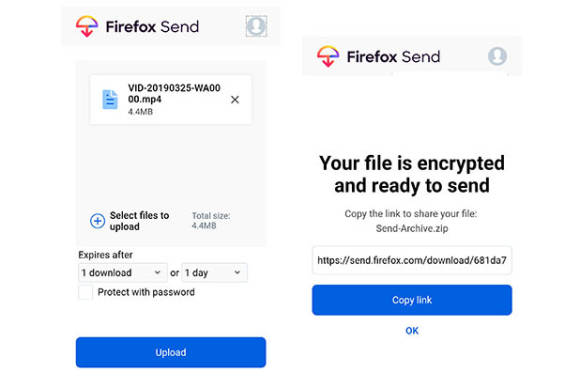Viewport: 580px width, 388px height.
Task: Click the VID-20190325-WA0000.mp4 file name
Action: pos(174,94)
